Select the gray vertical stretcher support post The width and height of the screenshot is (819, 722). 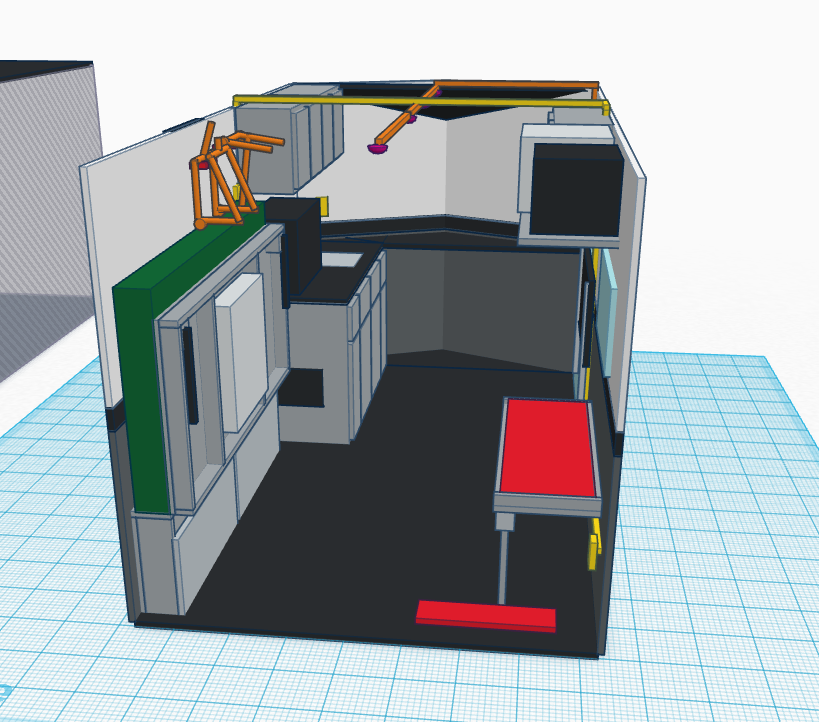click(x=502, y=567)
